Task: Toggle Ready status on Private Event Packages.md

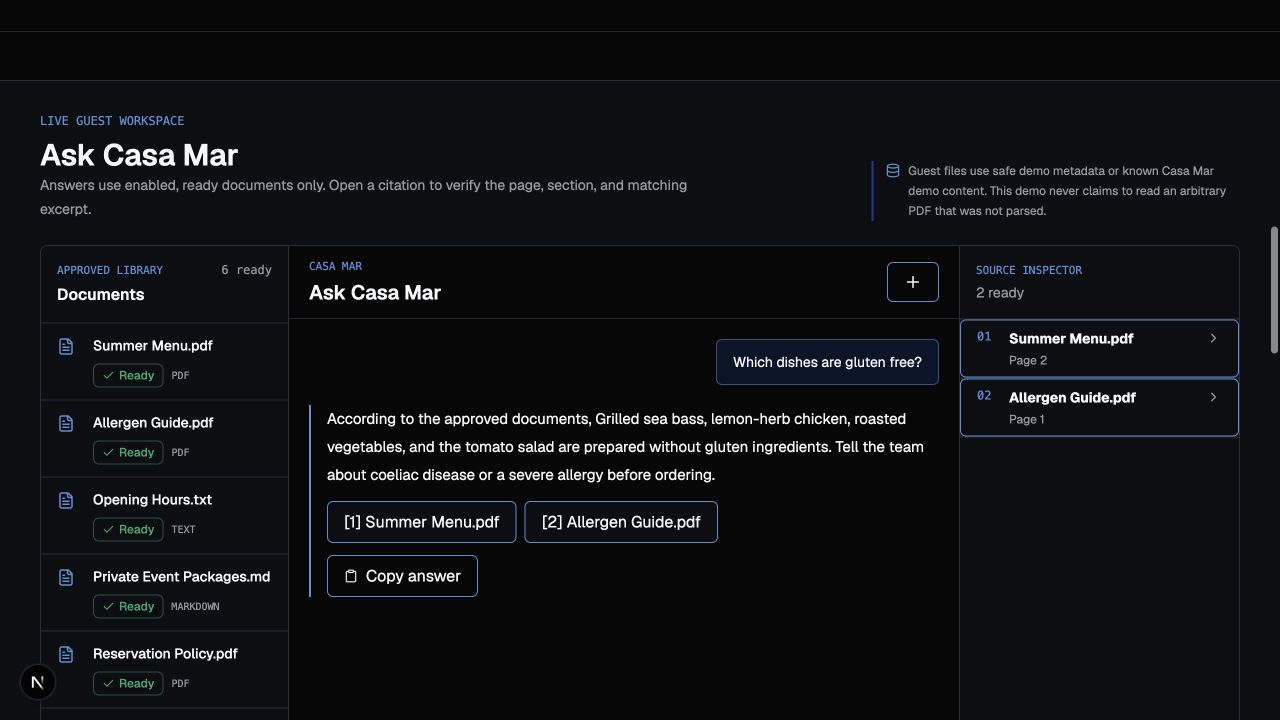Action: (128, 606)
